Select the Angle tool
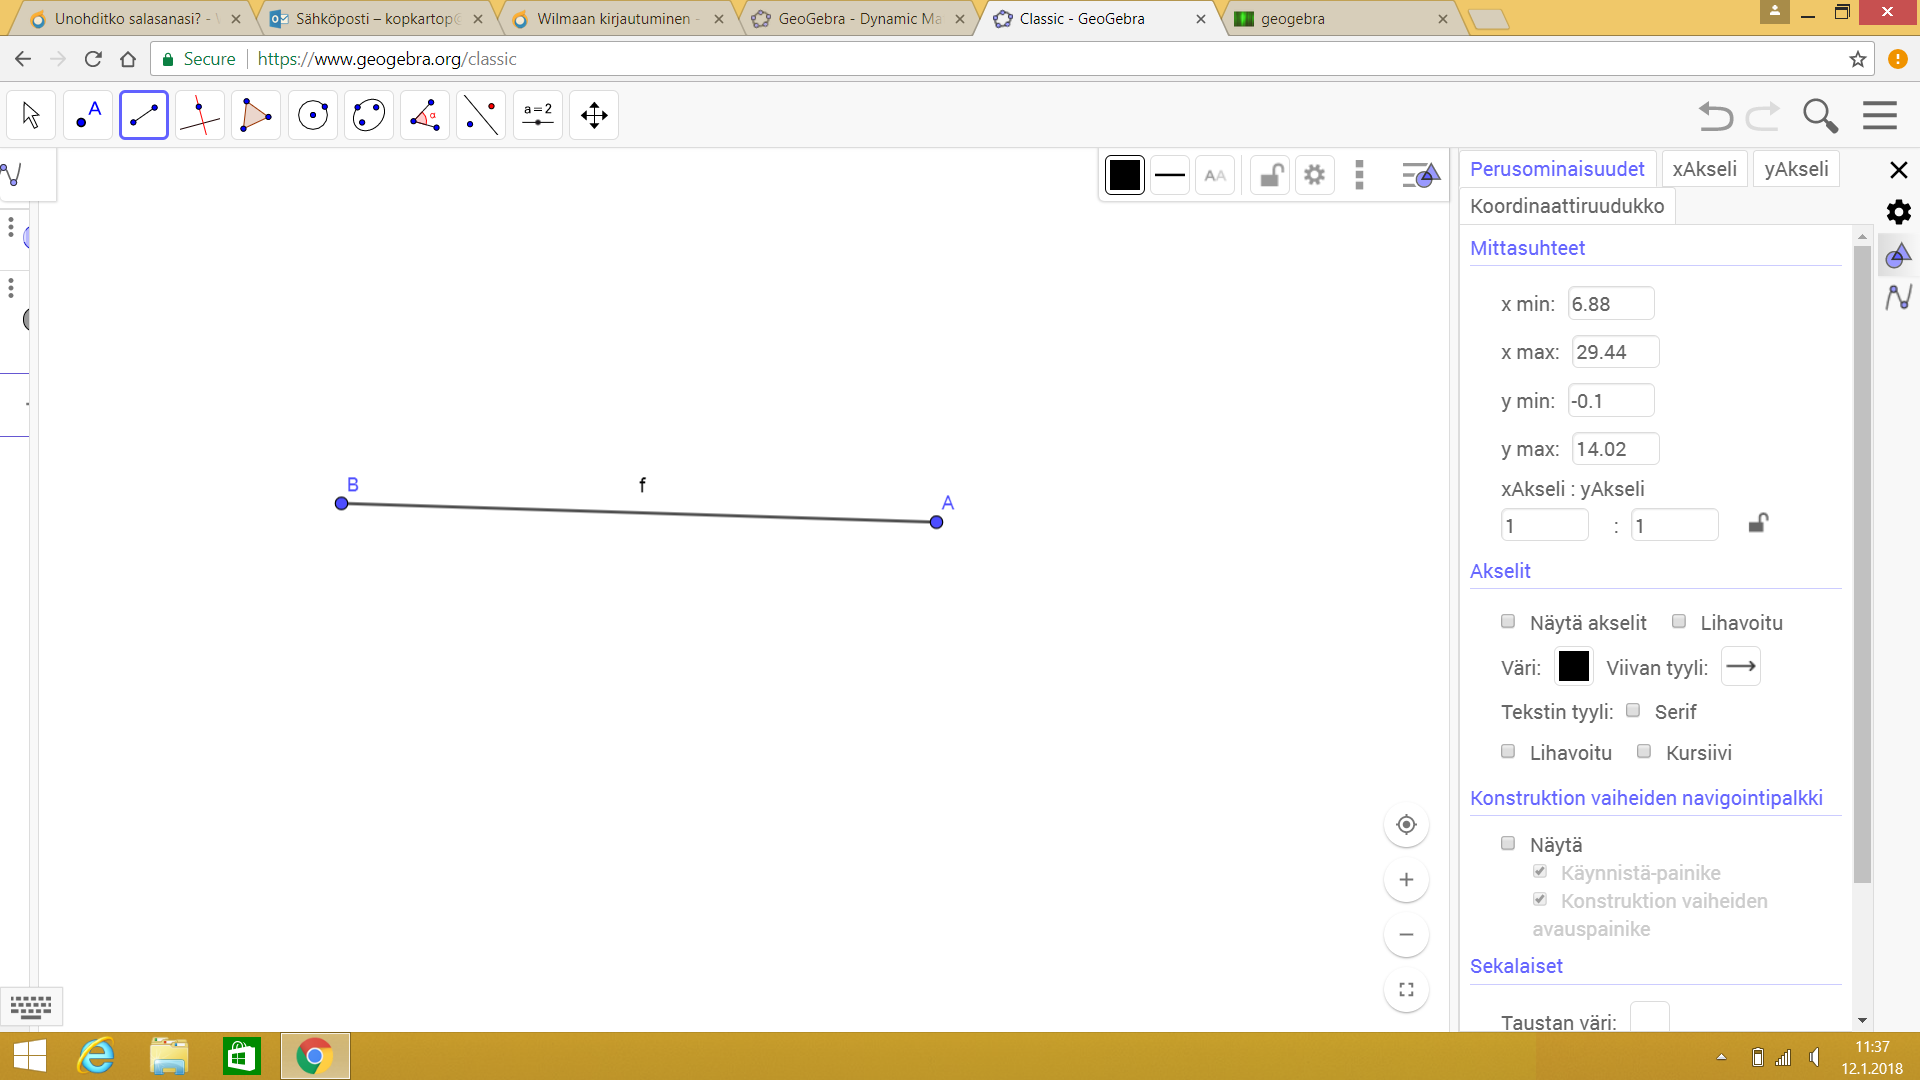 [x=425, y=115]
